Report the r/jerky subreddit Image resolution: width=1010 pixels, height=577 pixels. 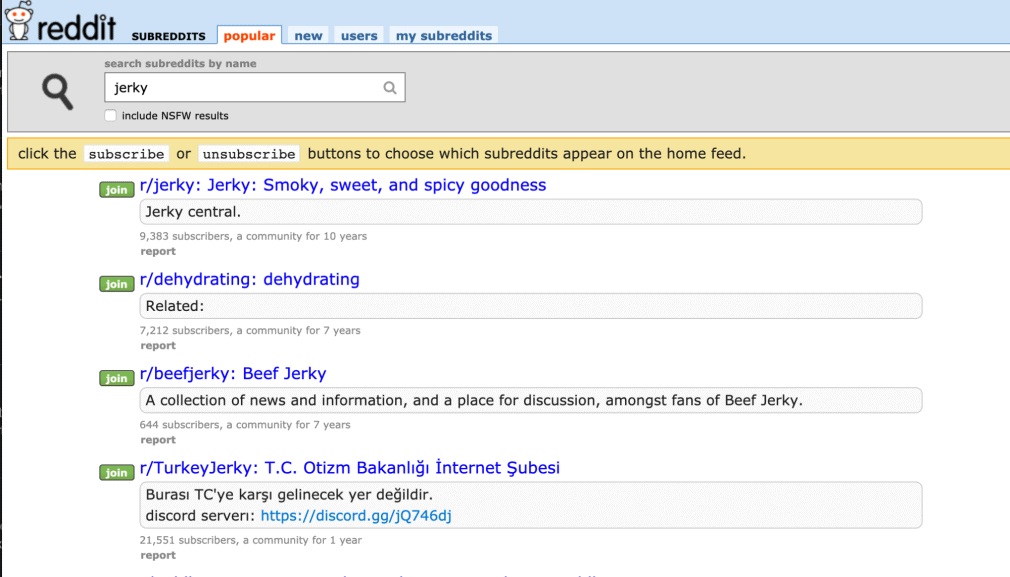[158, 251]
